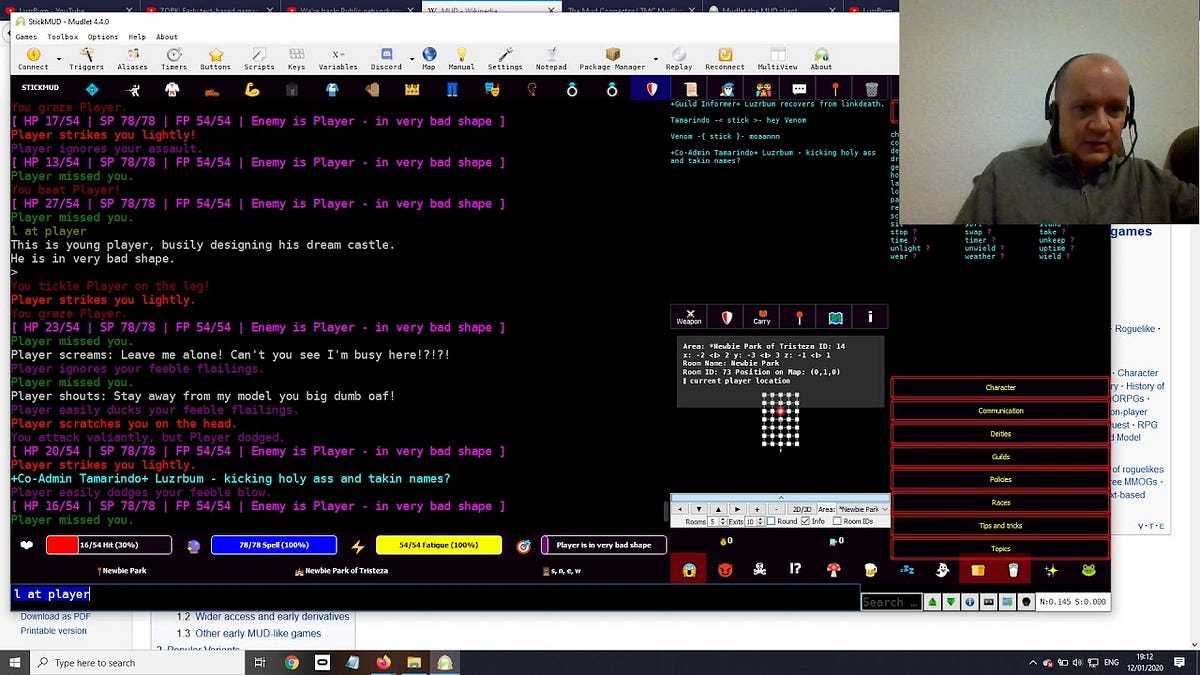Click the red devil emote icon
This screenshot has width=1200, height=675.
(724, 570)
